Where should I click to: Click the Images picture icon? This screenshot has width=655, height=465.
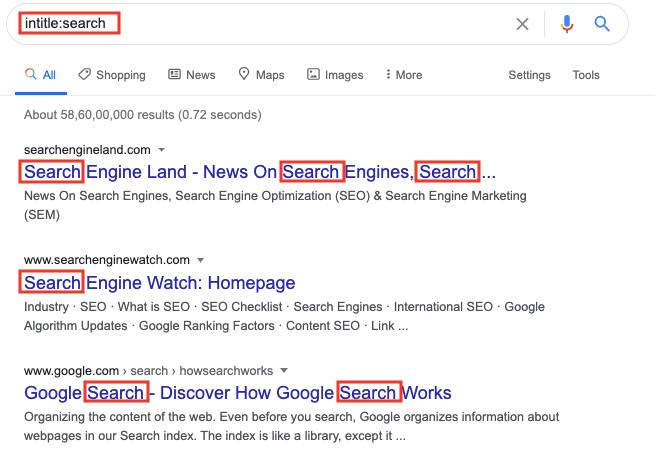(x=313, y=74)
